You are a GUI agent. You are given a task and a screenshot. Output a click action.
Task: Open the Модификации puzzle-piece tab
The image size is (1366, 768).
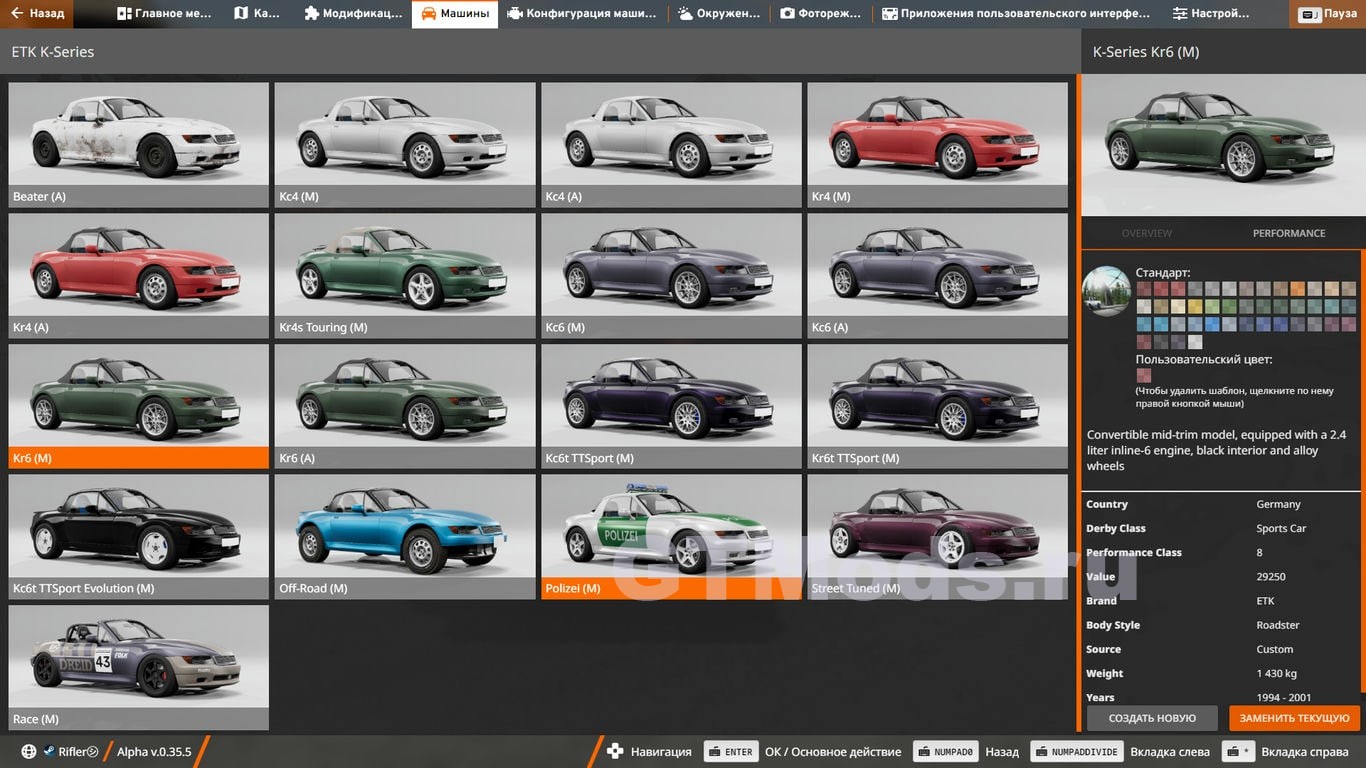pos(312,14)
